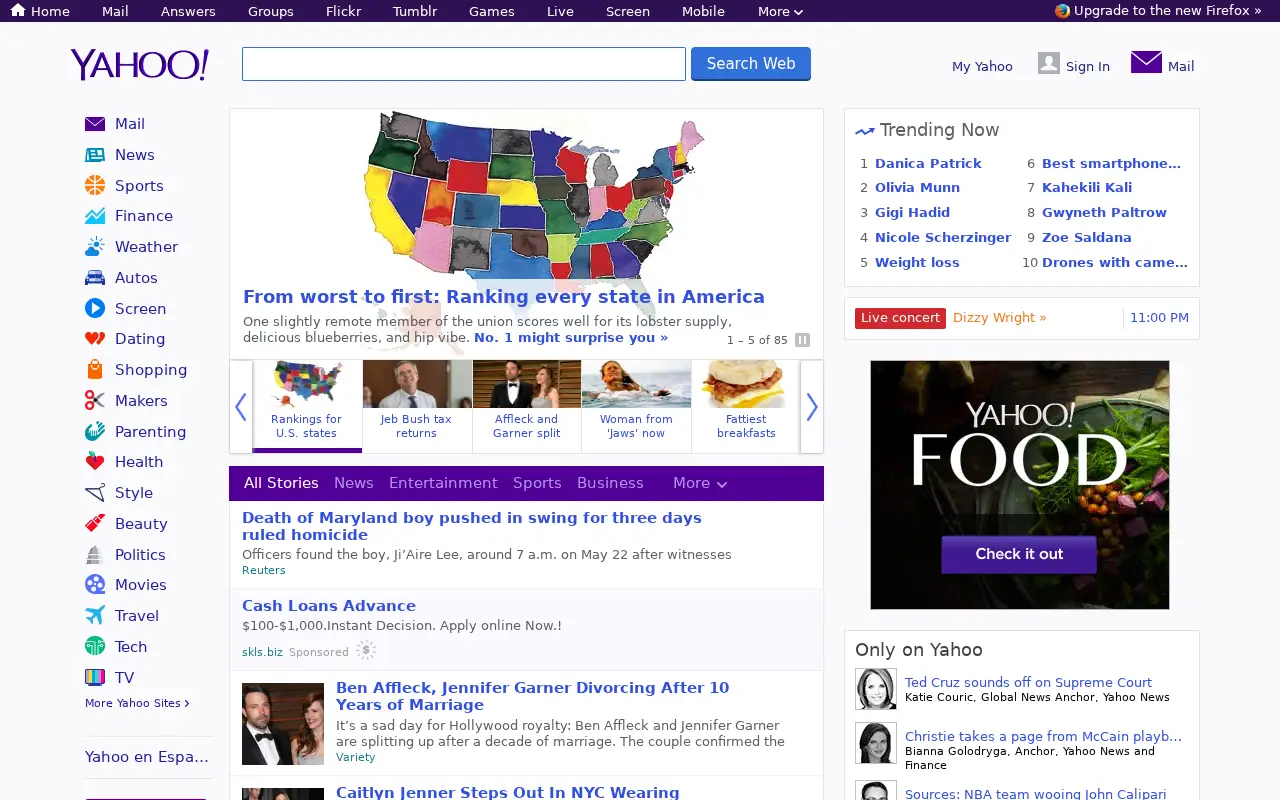This screenshot has height=800, width=1280.
Task: Open Ted Cruz Supreme Court story
Action: 1028,682
